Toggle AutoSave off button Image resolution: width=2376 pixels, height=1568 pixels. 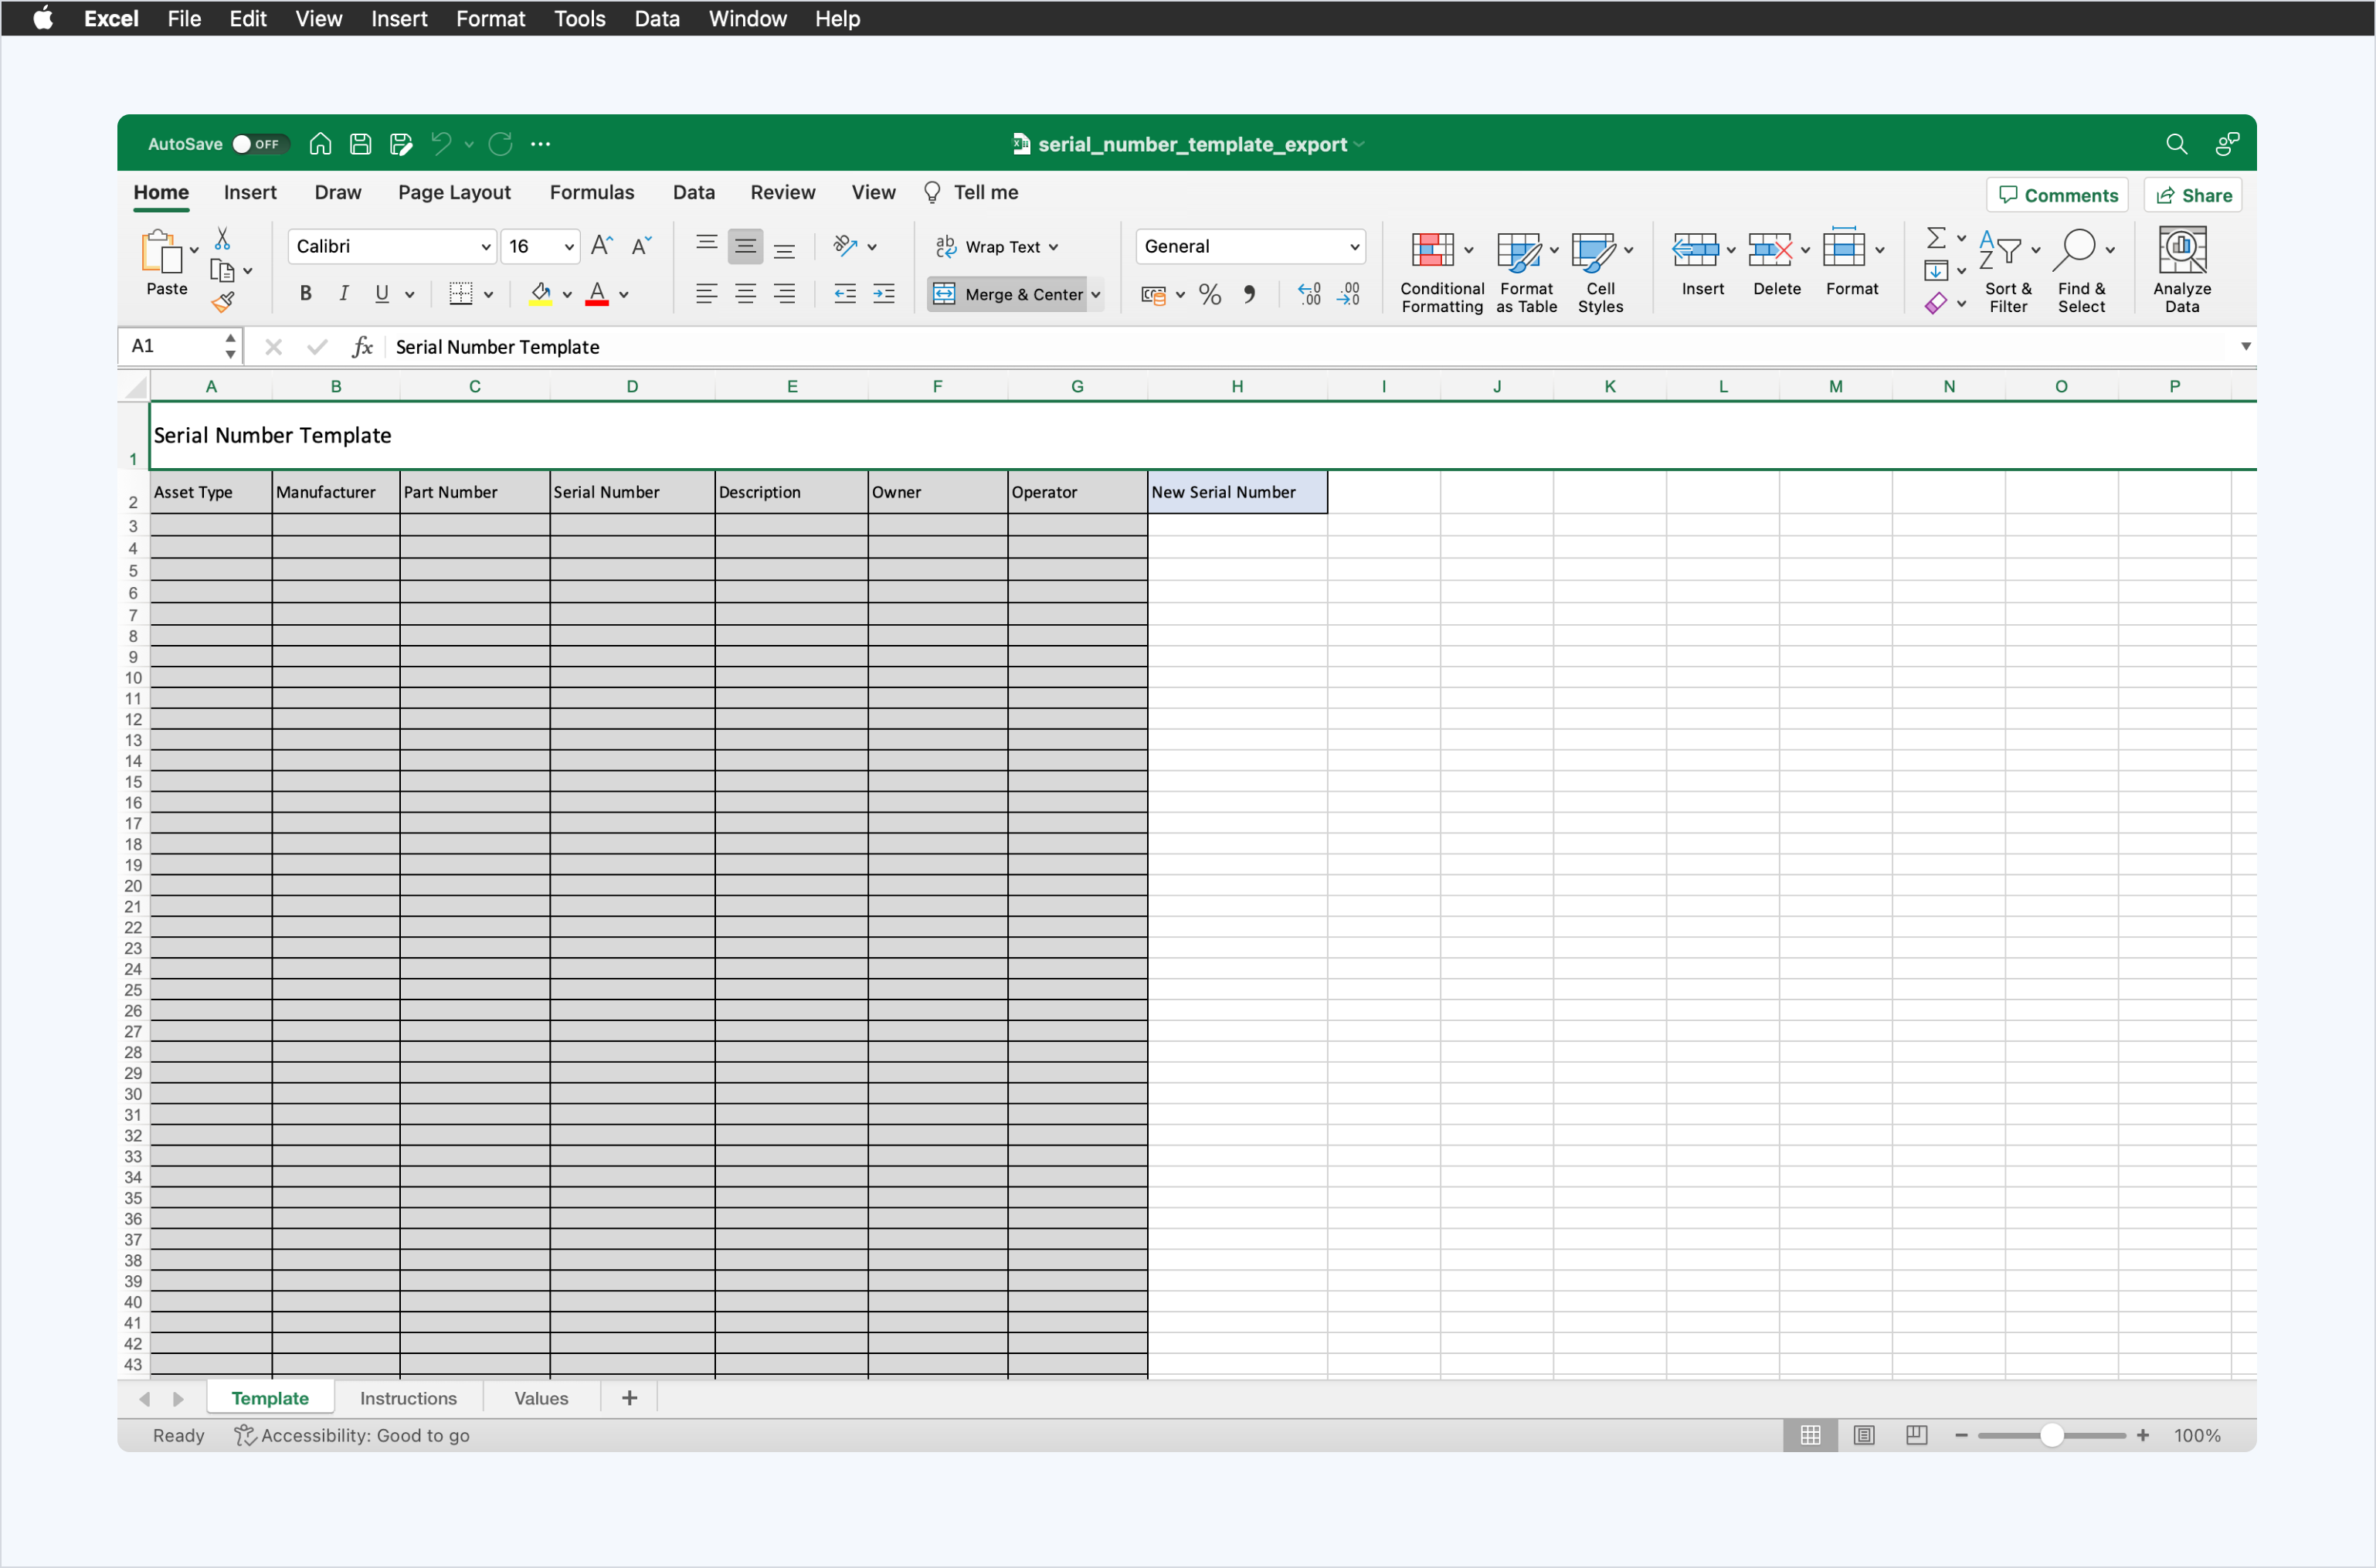coord(259,144)
